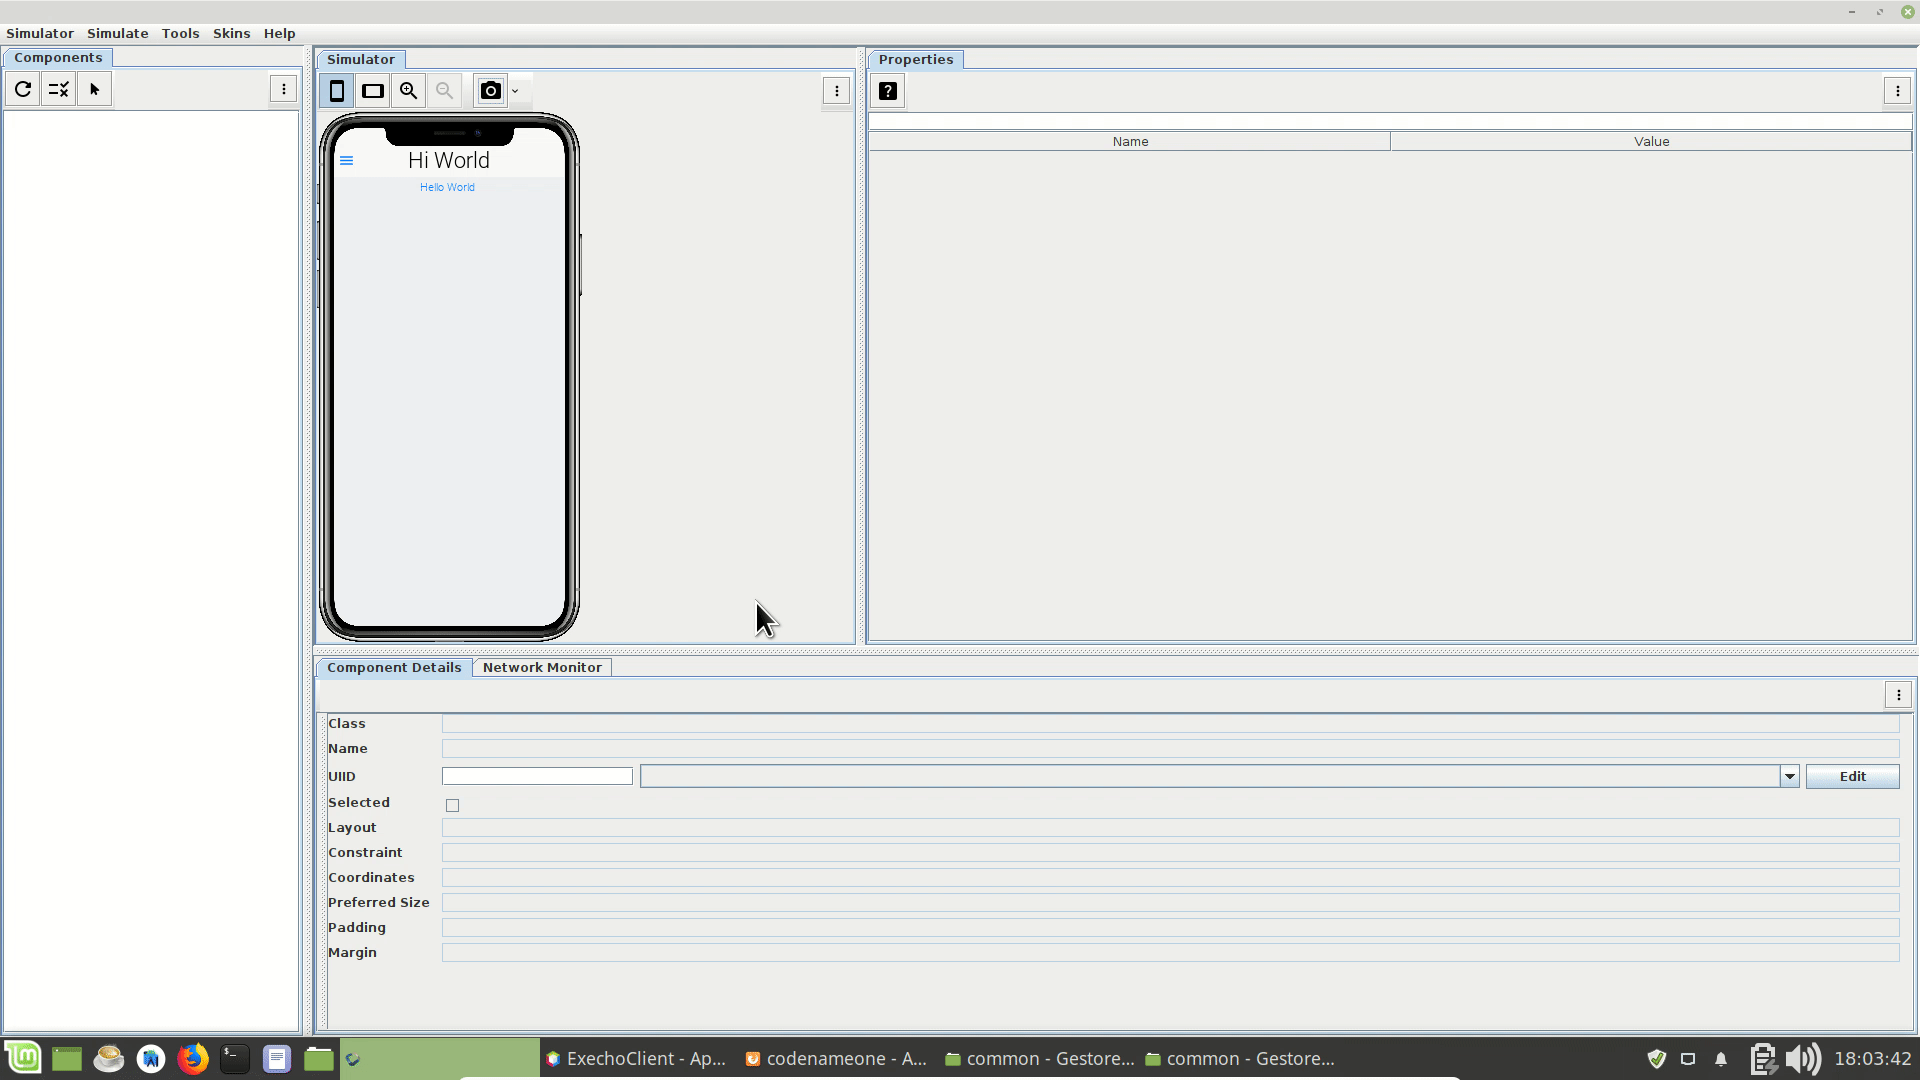Screen dimensions: 1920x1080
Task: Toggle the Selected checkbox
Action: pos(452,804)
